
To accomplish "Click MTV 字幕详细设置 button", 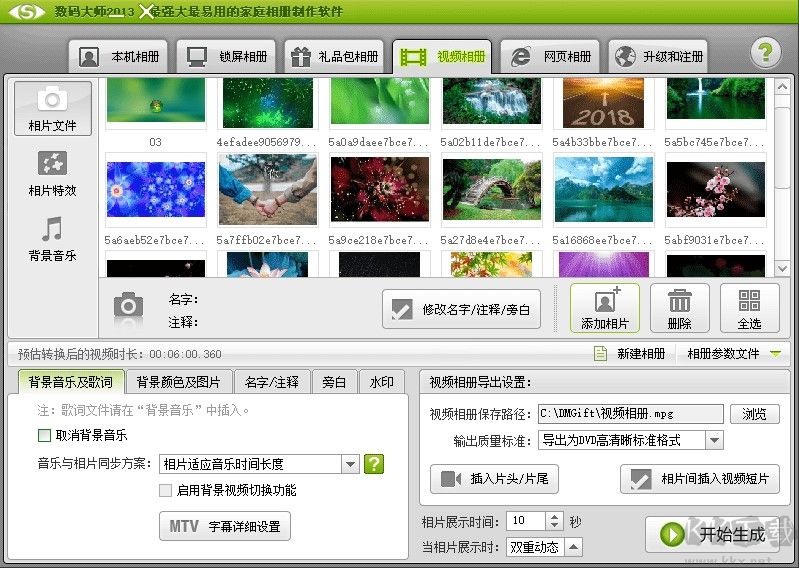I will click(225, 526).
